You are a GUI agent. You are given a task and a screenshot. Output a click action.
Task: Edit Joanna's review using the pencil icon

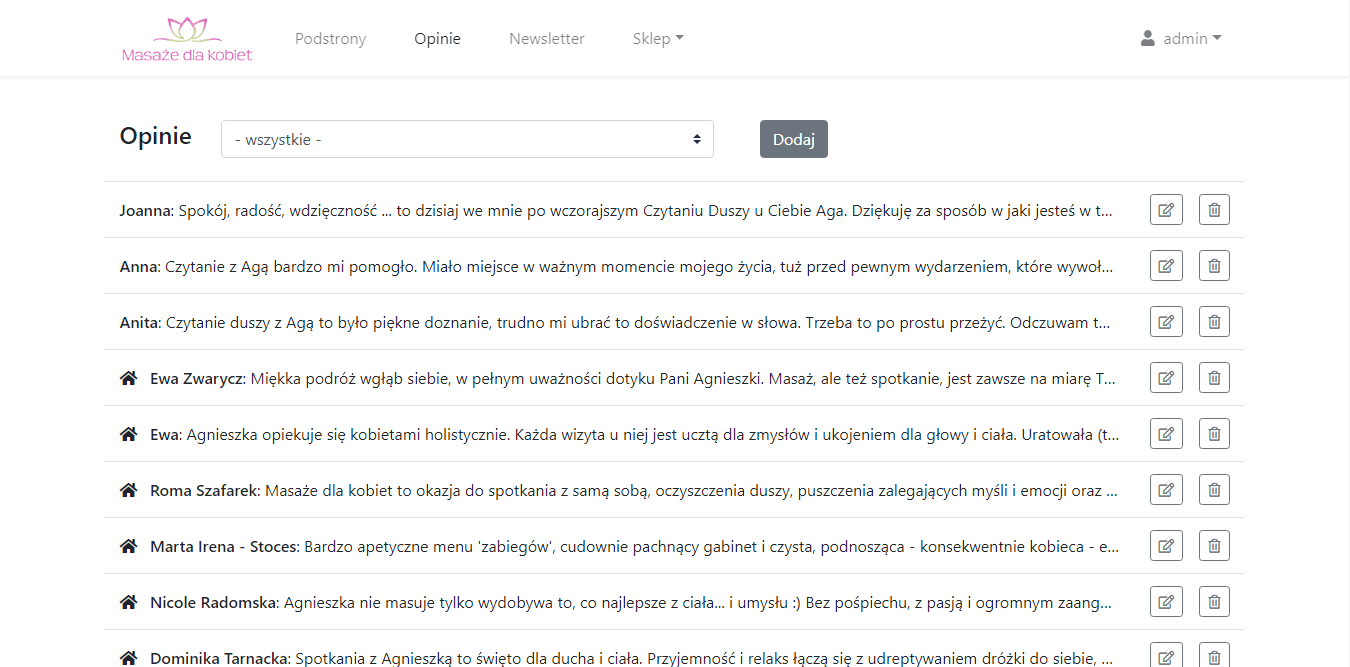pyautogui.click(x=1166, y=209)
